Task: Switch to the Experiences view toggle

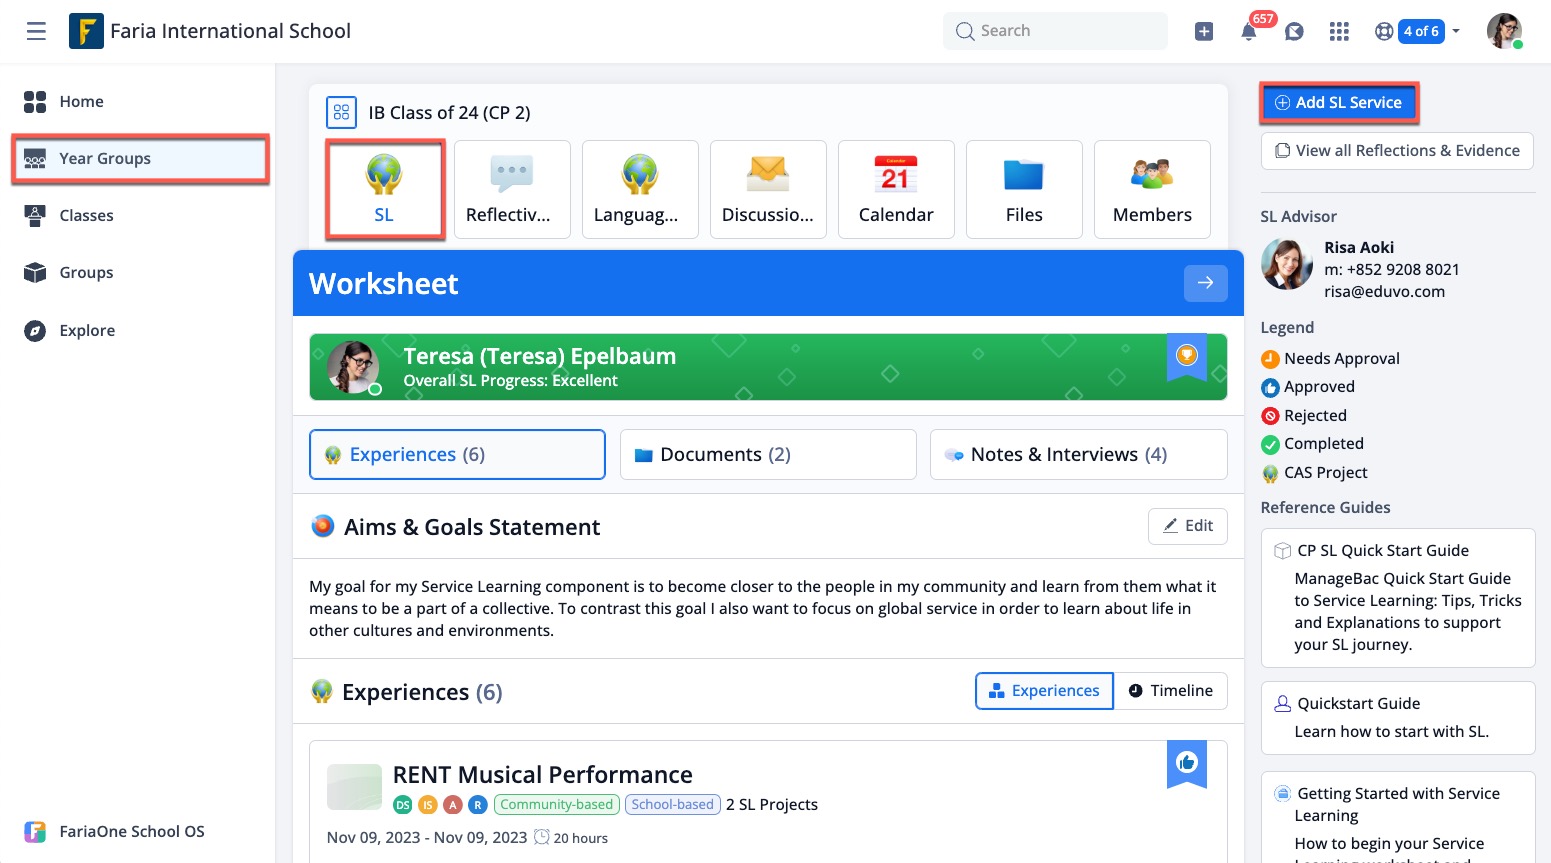Action: click(1043, 690)
